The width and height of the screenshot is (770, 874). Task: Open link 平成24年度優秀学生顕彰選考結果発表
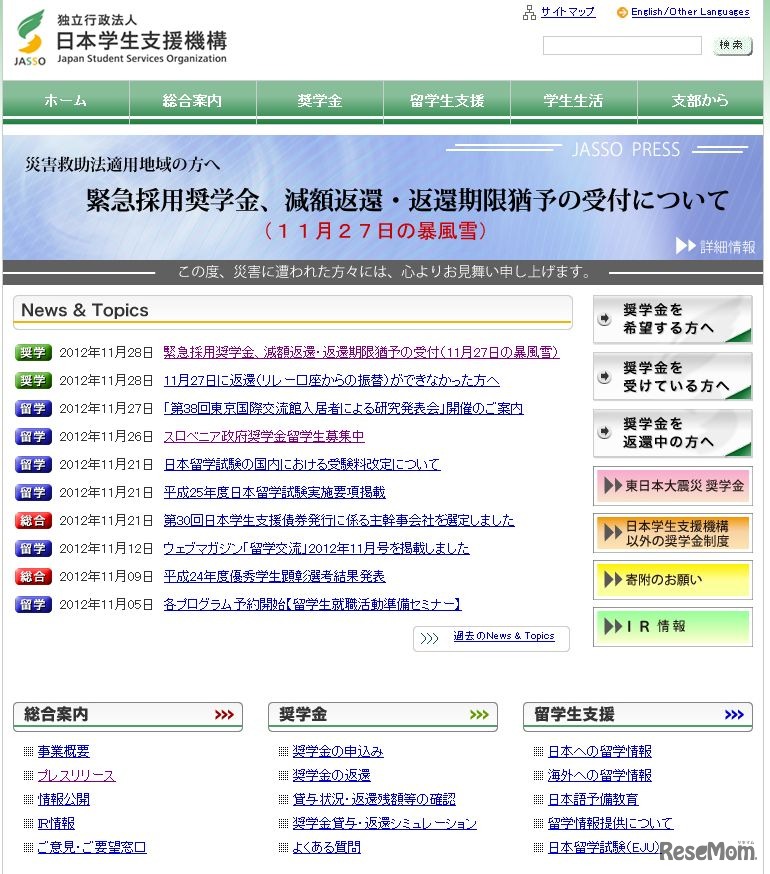pos(274,576)
